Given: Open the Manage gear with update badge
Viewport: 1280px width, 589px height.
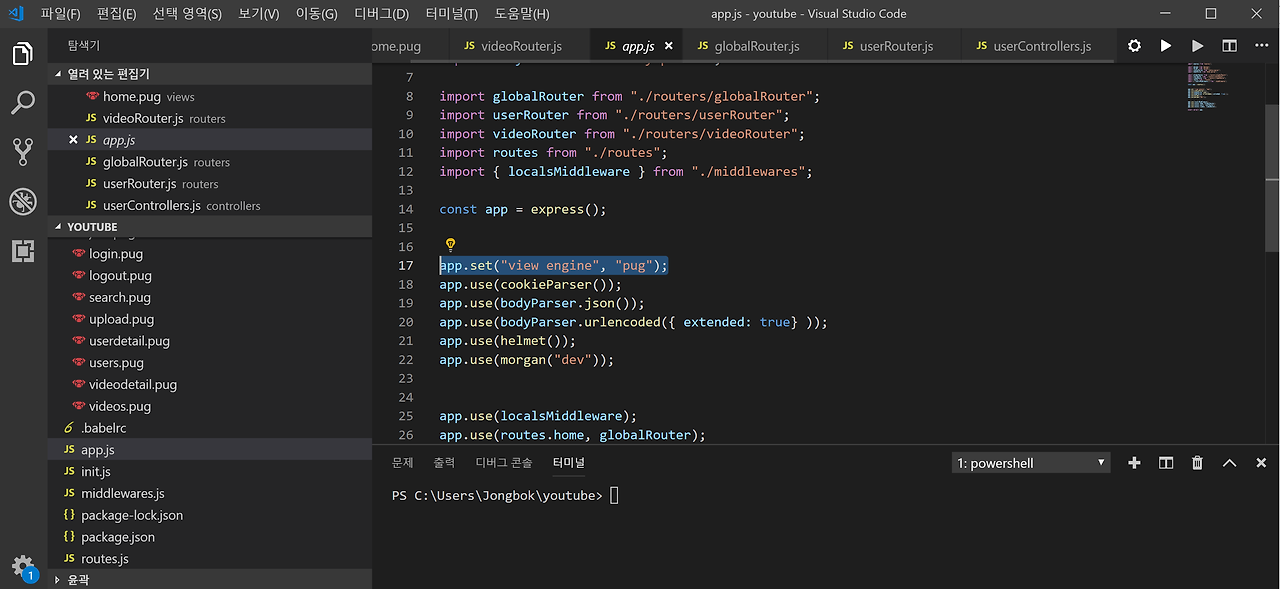Looking at the screenshot, I should point(23,566).
